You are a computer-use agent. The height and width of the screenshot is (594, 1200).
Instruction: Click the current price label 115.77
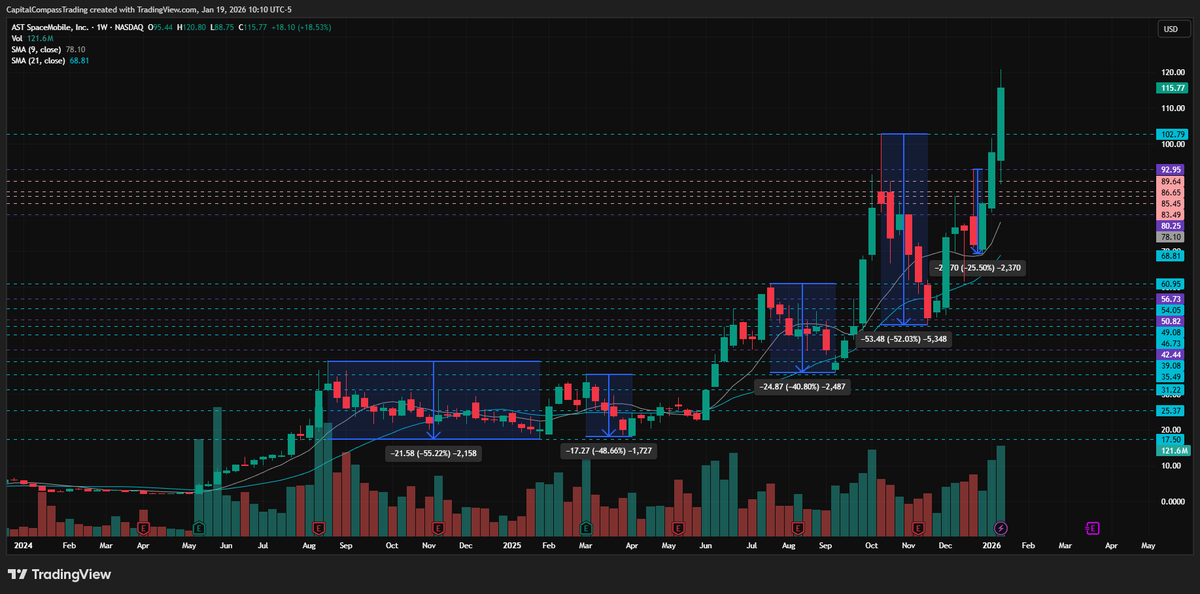tap(1171, 88)
